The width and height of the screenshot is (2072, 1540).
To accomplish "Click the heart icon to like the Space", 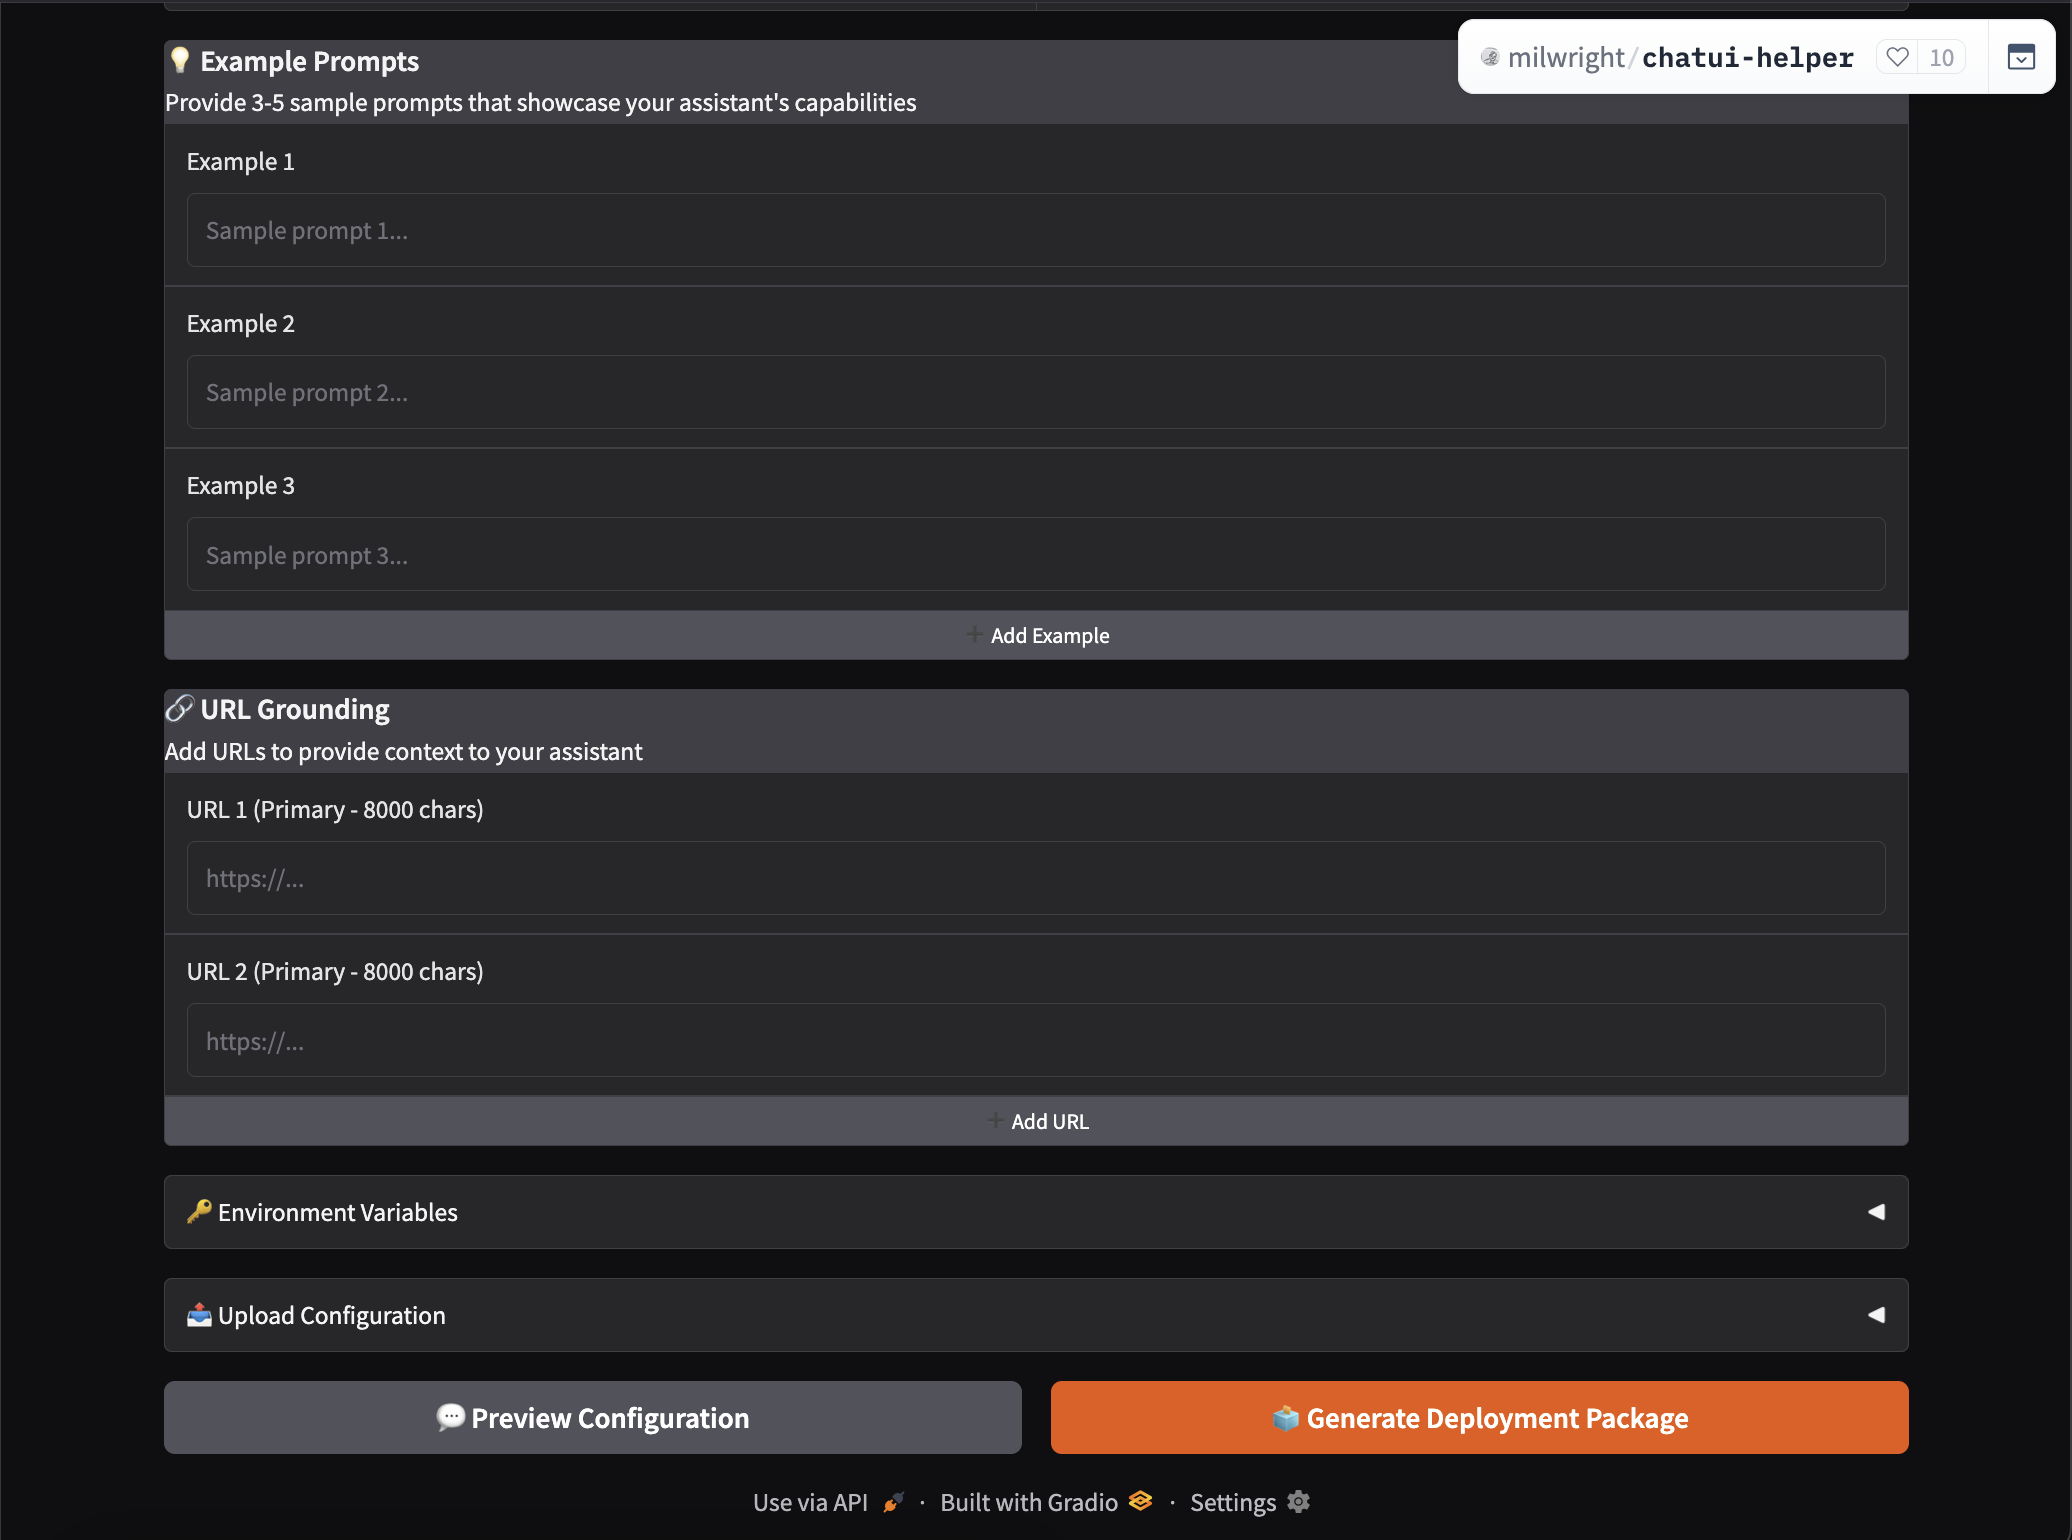I will (1897, 57).
